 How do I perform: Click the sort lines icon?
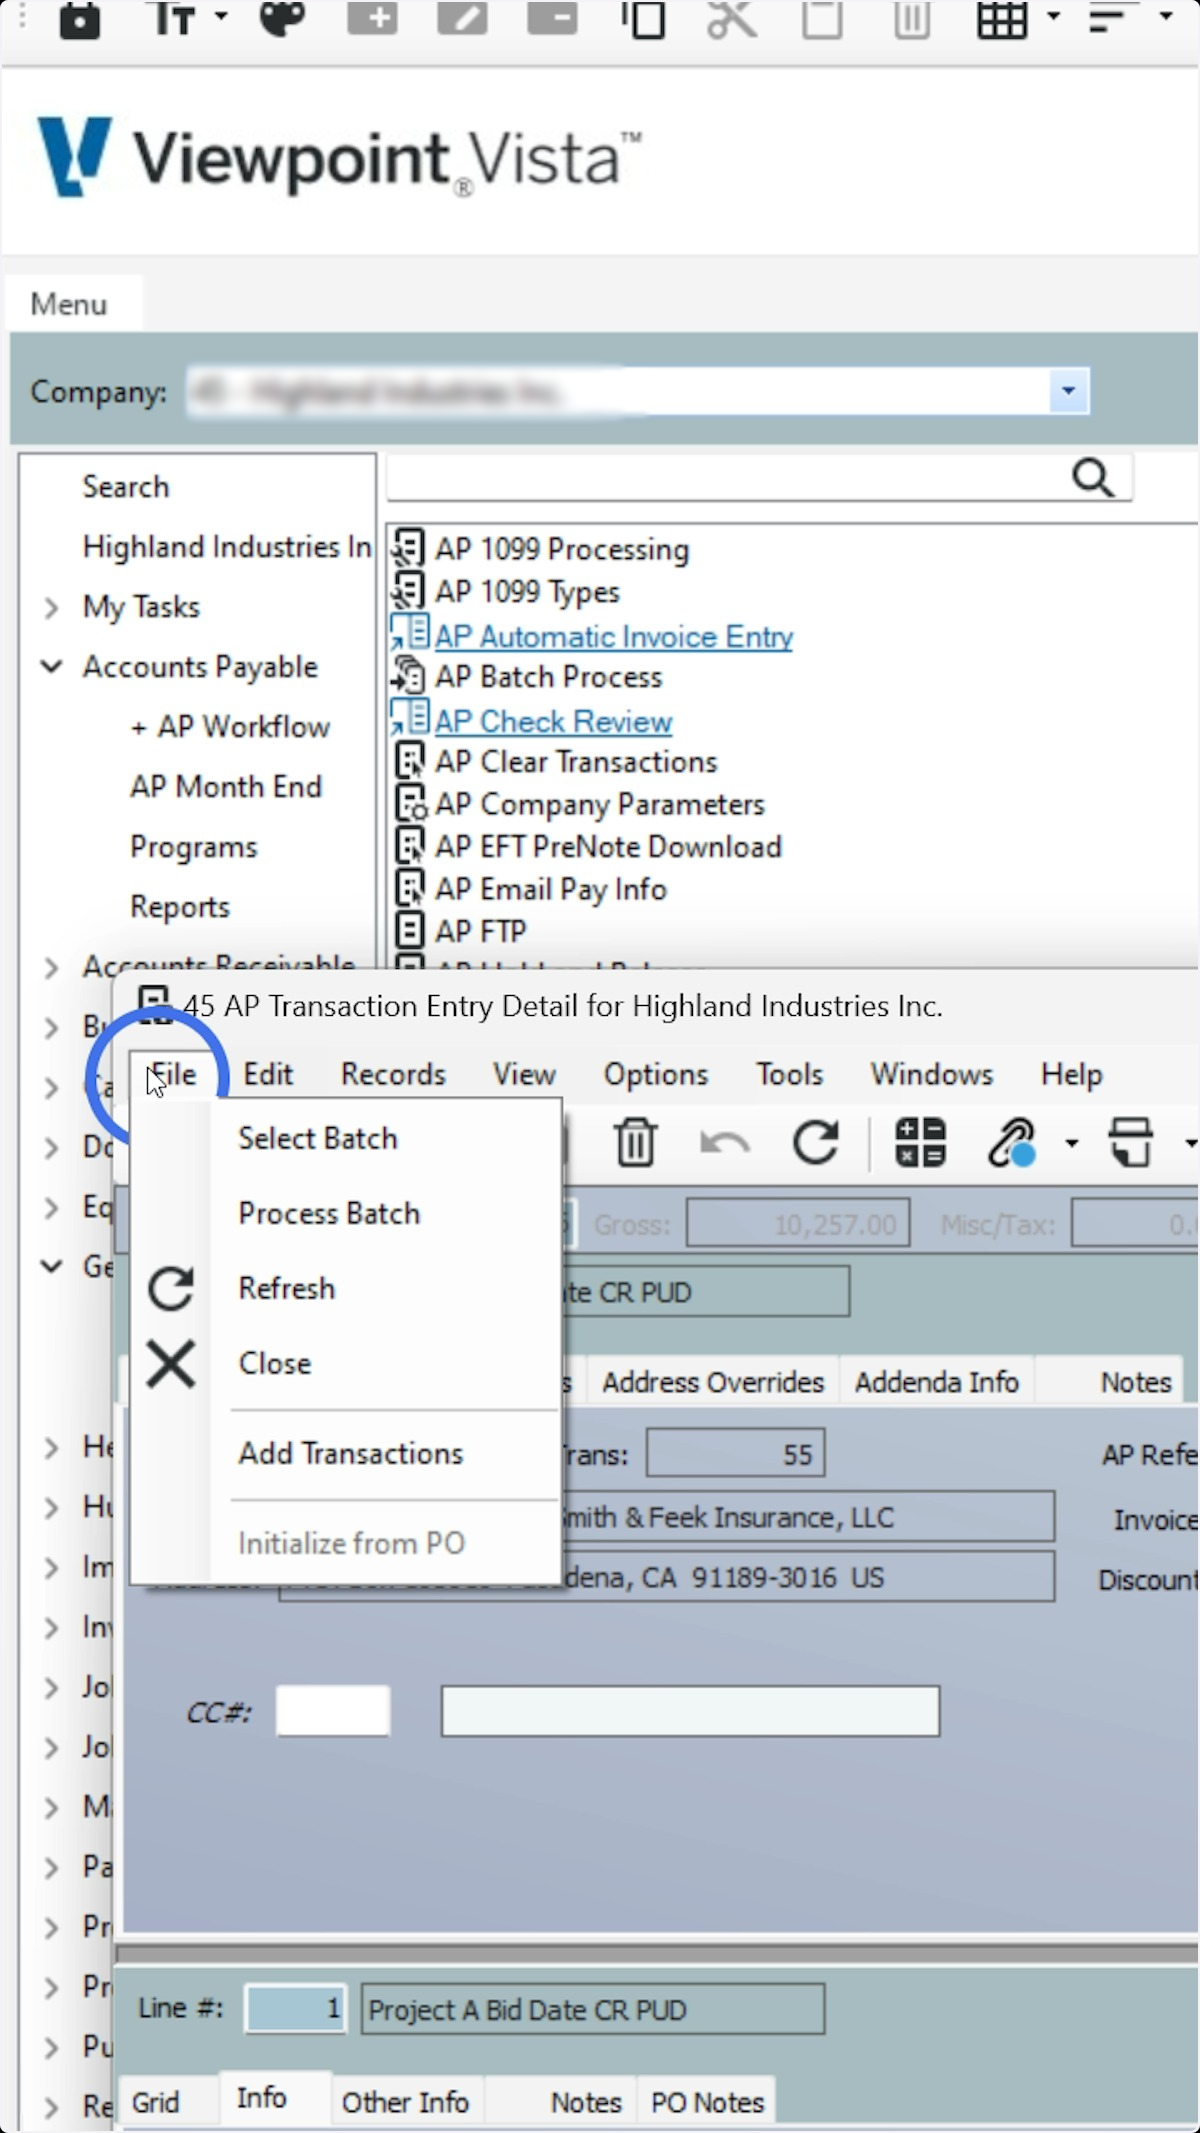(1115, 17)
